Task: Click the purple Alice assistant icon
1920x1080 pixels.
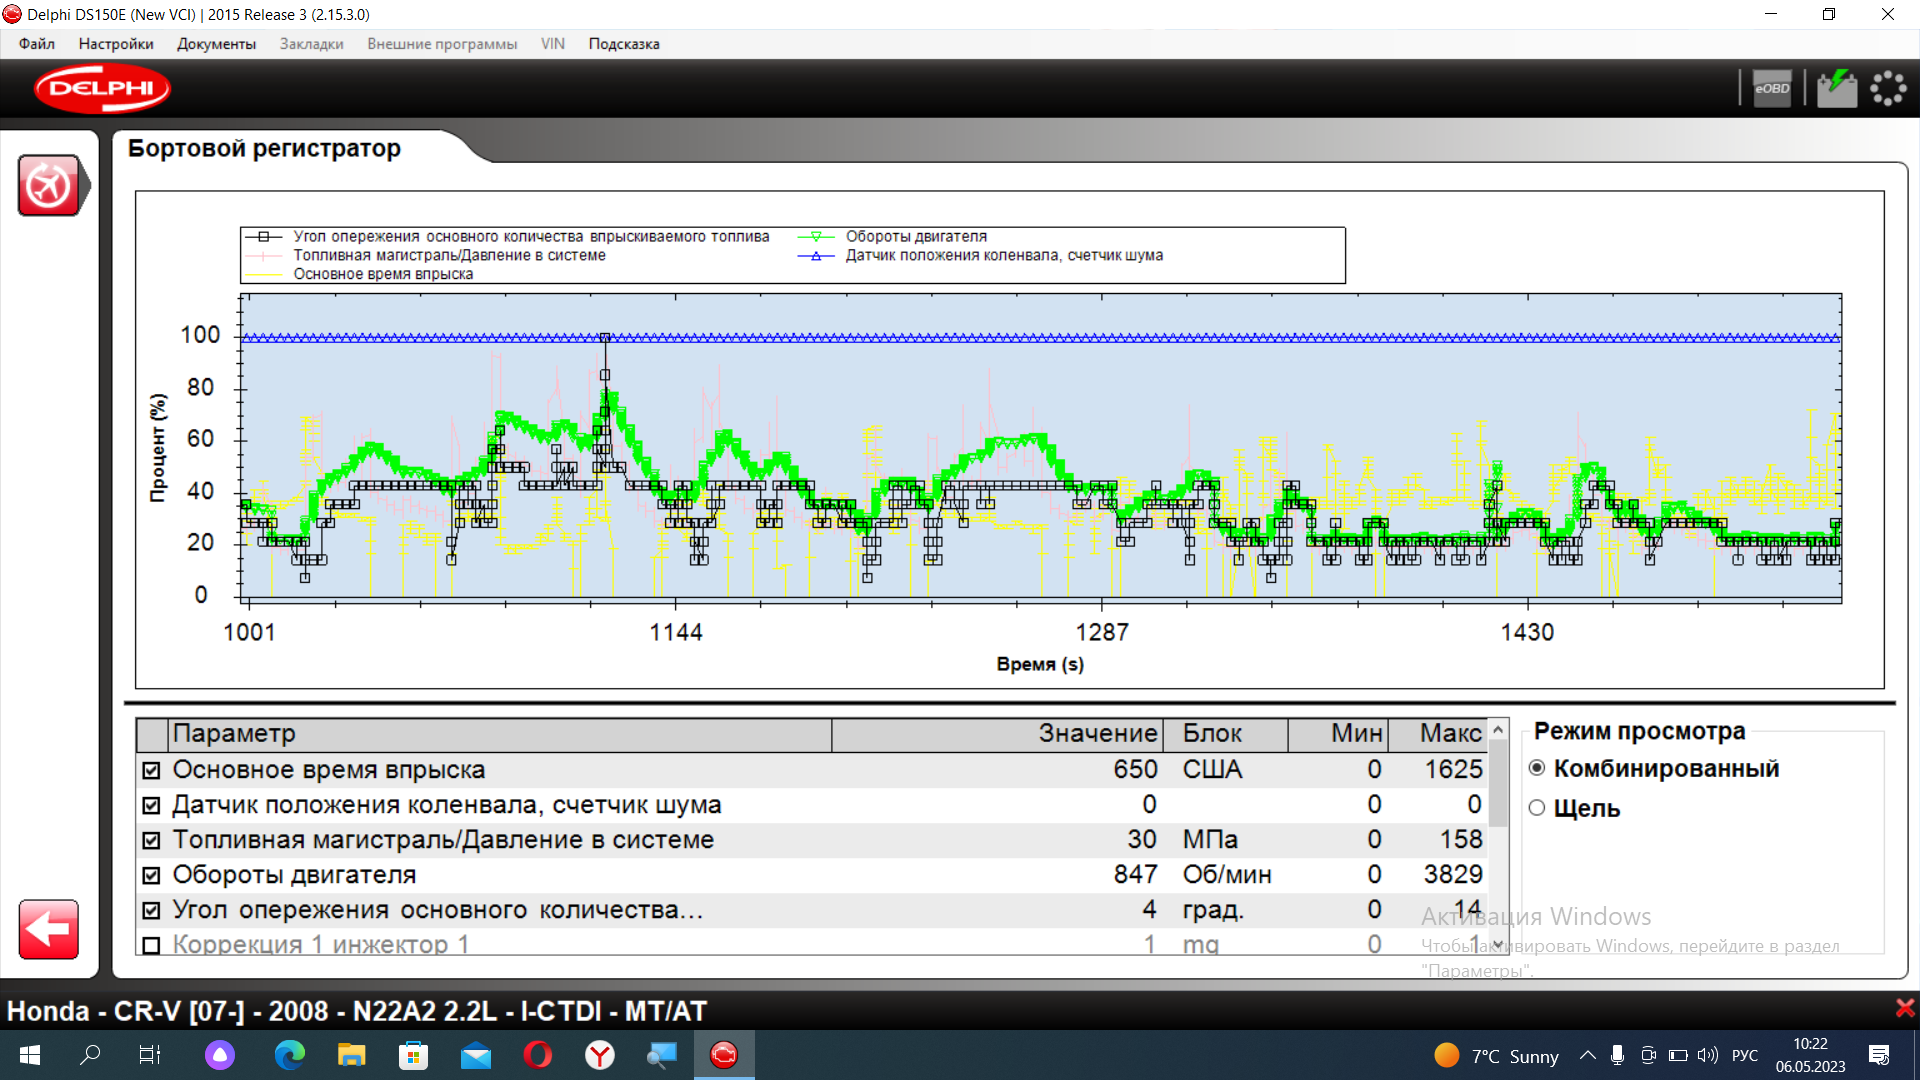Action: tap(220, 1055)
